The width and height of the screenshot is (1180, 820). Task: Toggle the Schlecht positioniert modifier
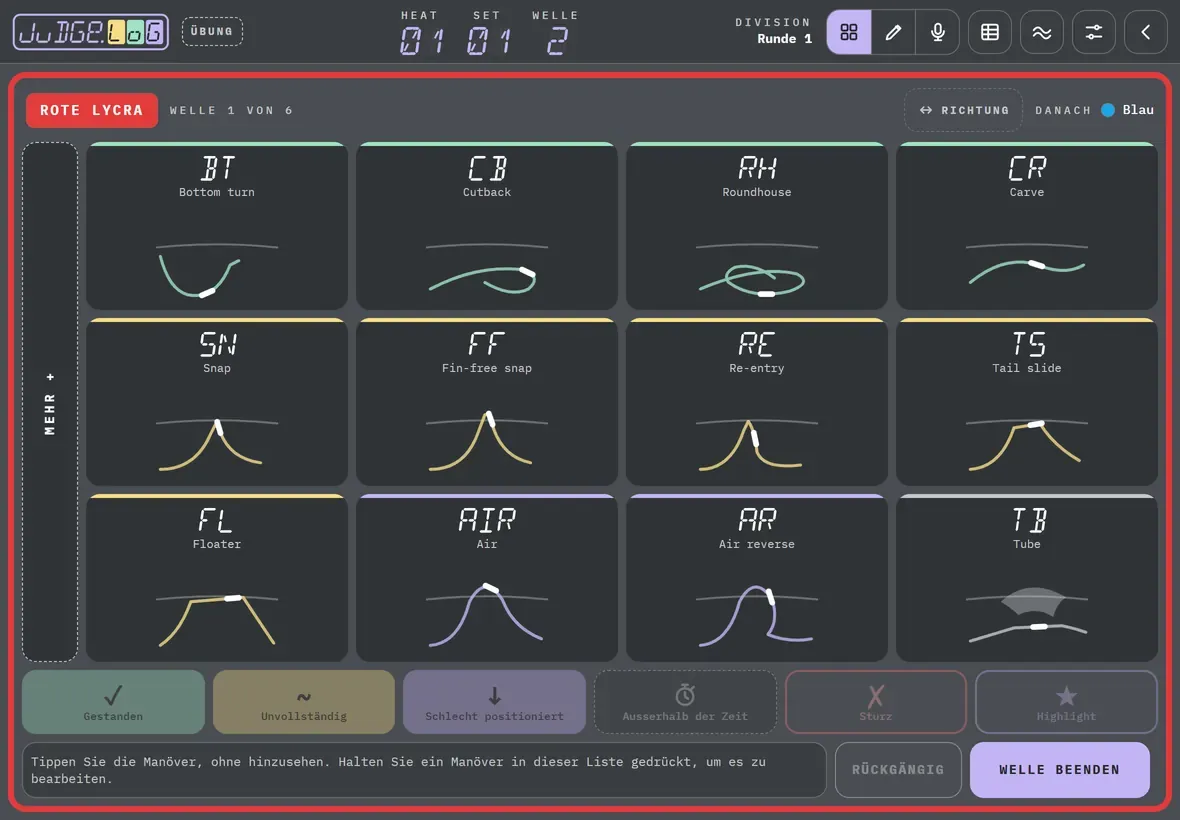pos(494,702)
